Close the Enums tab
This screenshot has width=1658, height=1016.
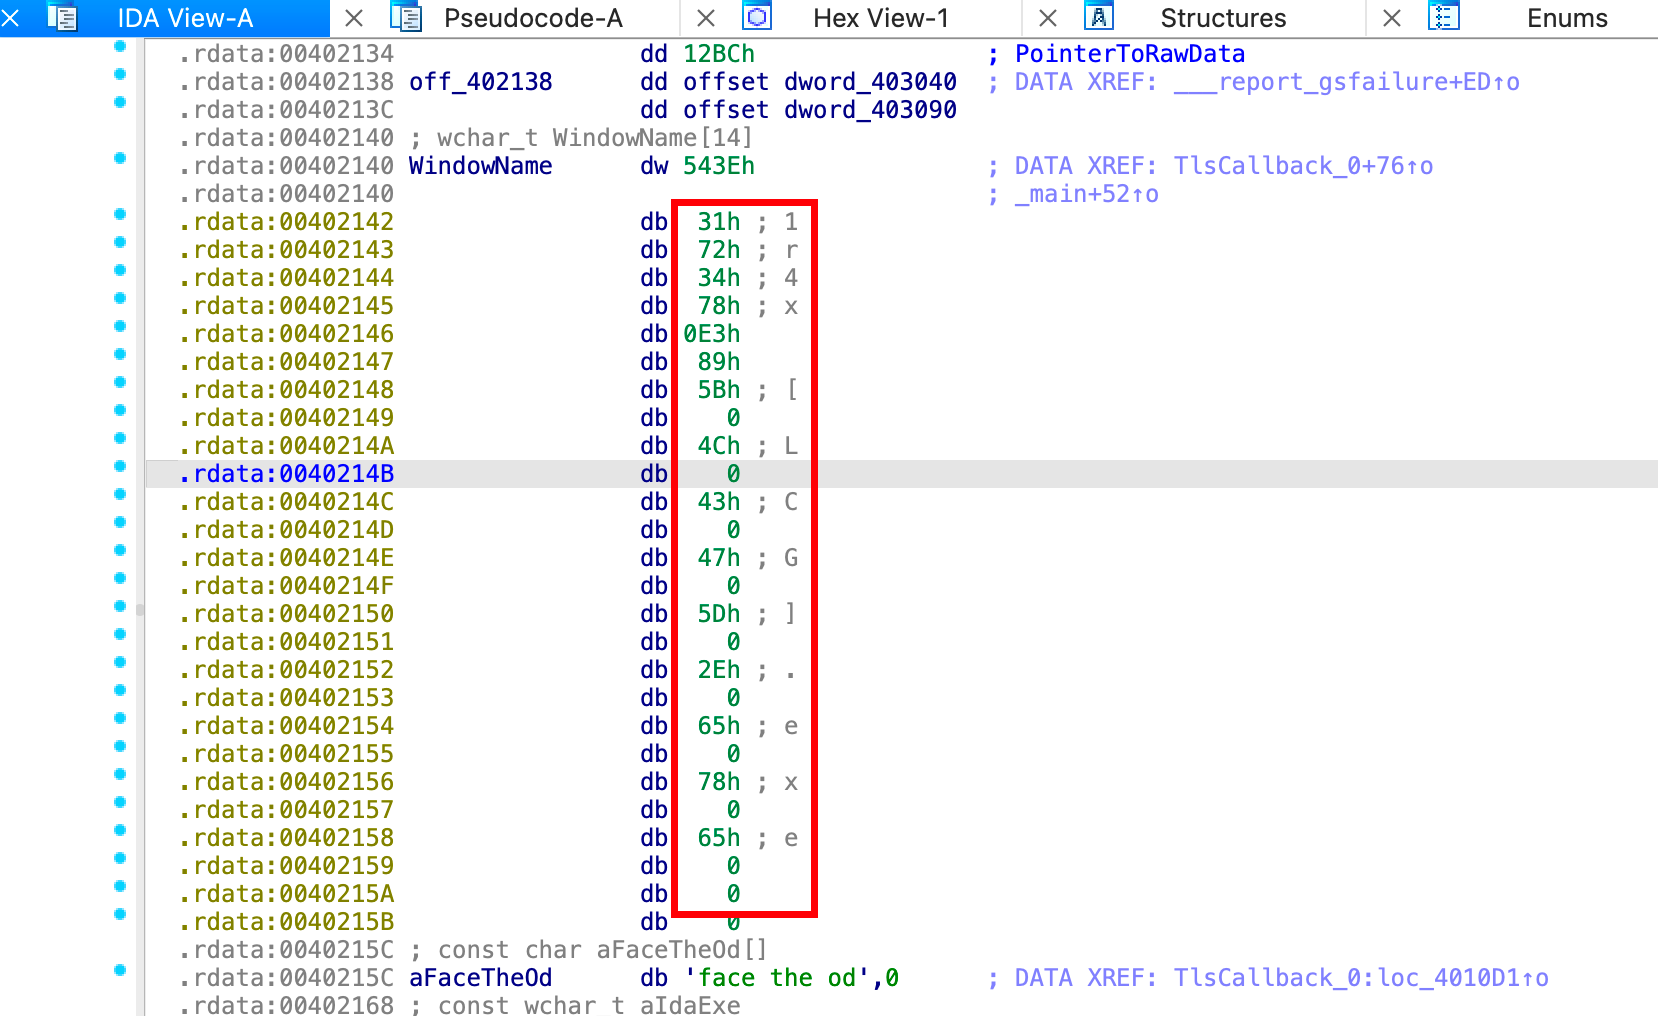tap(1392, 18)
